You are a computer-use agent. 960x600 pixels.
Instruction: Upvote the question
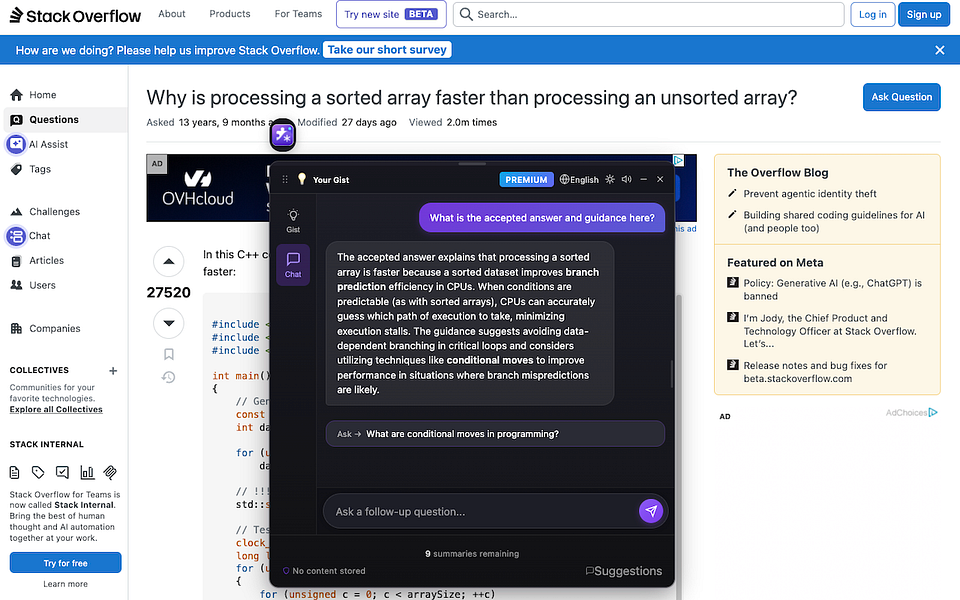(x=168, y=261)
